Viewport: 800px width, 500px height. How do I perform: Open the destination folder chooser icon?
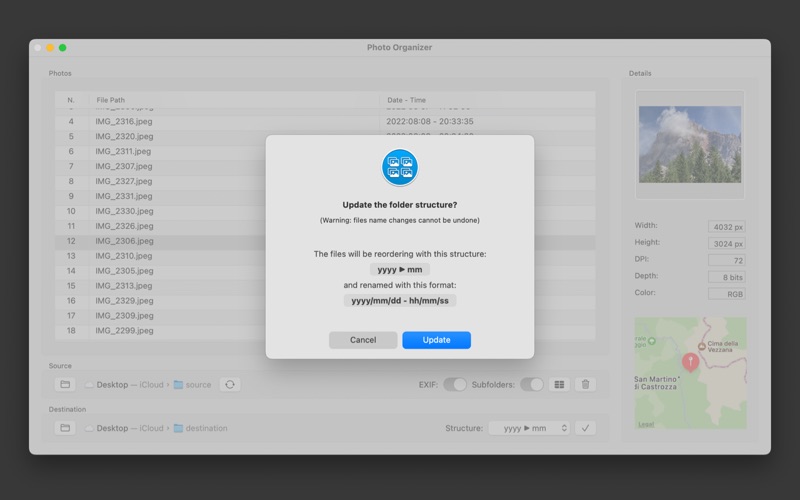click(65, 428)
